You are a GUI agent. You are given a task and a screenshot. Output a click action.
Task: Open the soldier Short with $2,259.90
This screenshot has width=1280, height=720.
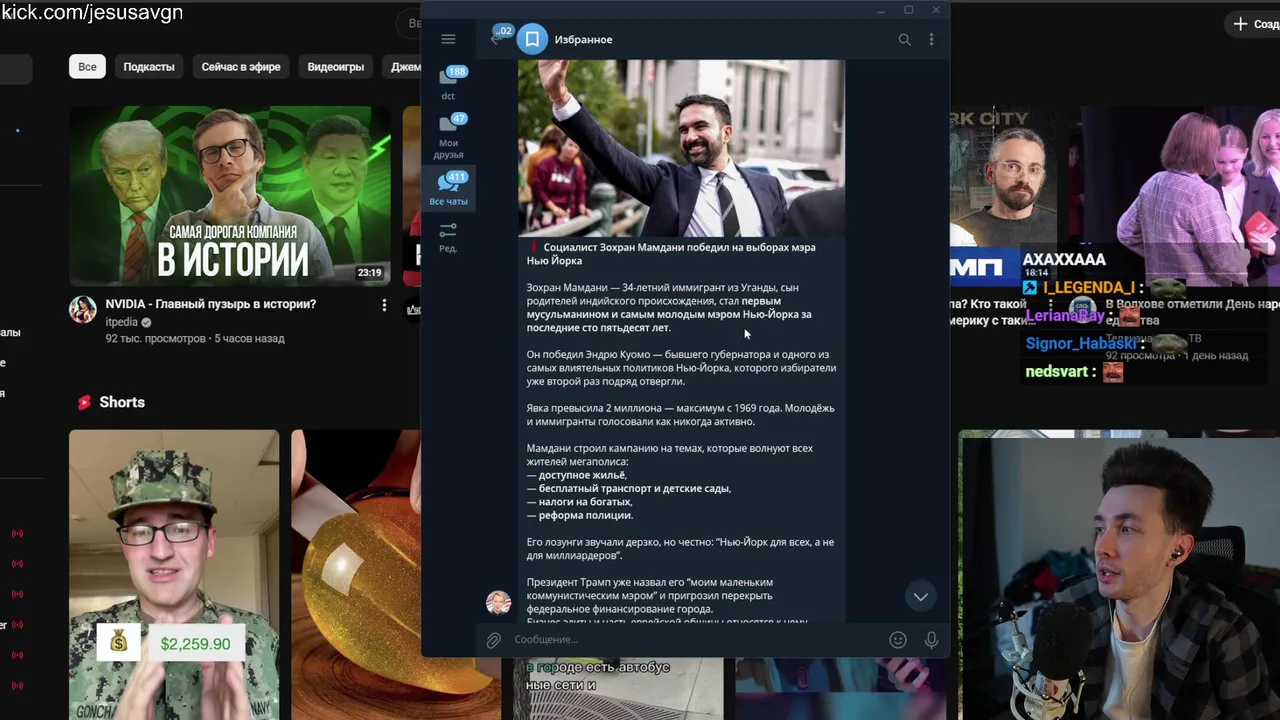[174, 574]
